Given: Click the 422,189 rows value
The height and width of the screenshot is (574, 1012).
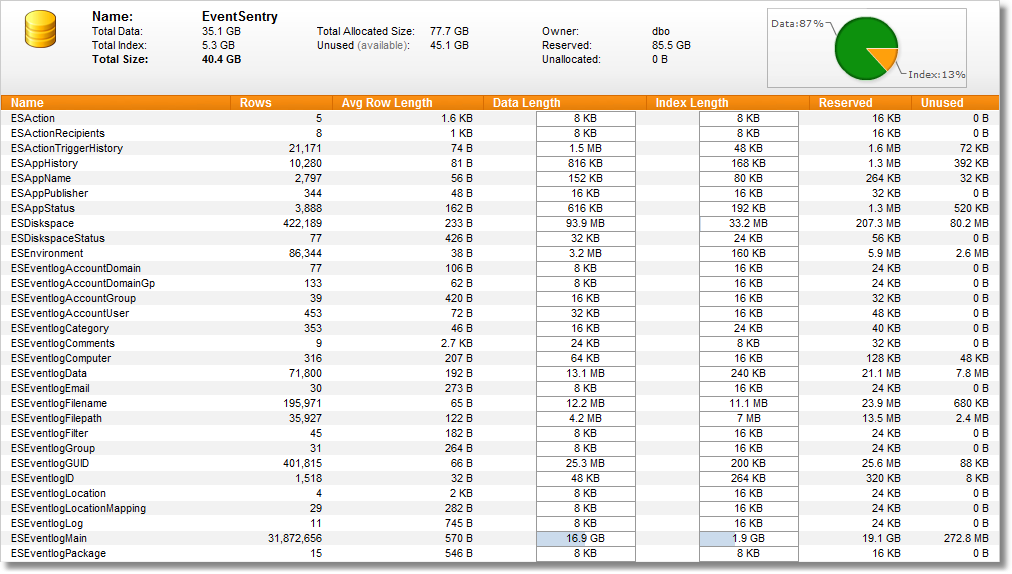Looking at the screenshot, I should (x=302, y=223).
